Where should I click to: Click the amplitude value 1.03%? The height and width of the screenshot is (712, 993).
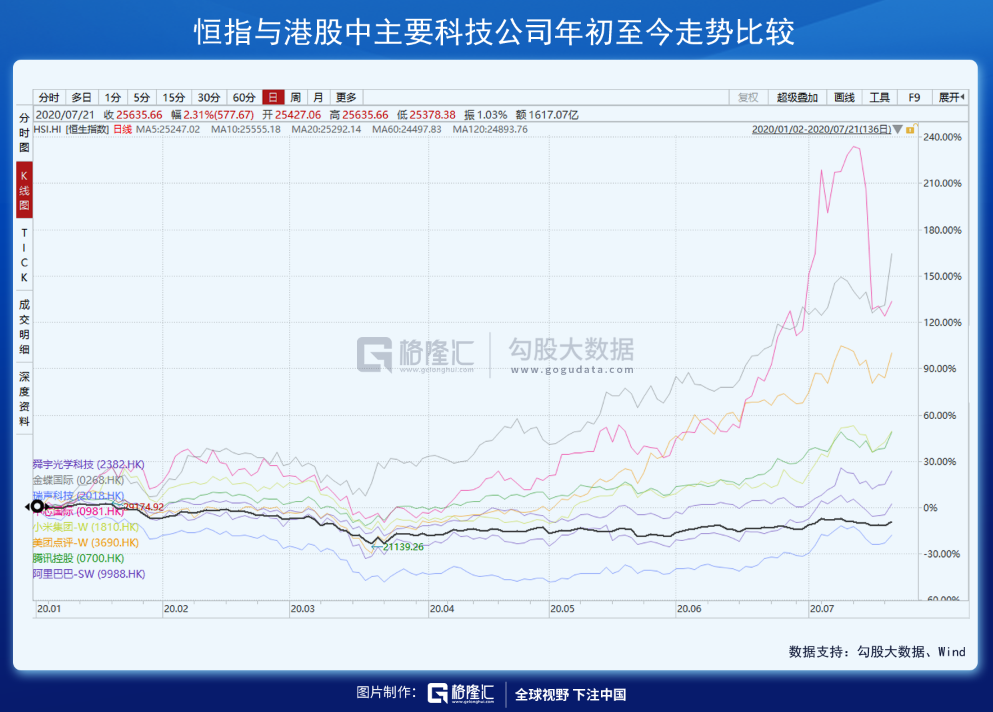click(x=491, y=115)
